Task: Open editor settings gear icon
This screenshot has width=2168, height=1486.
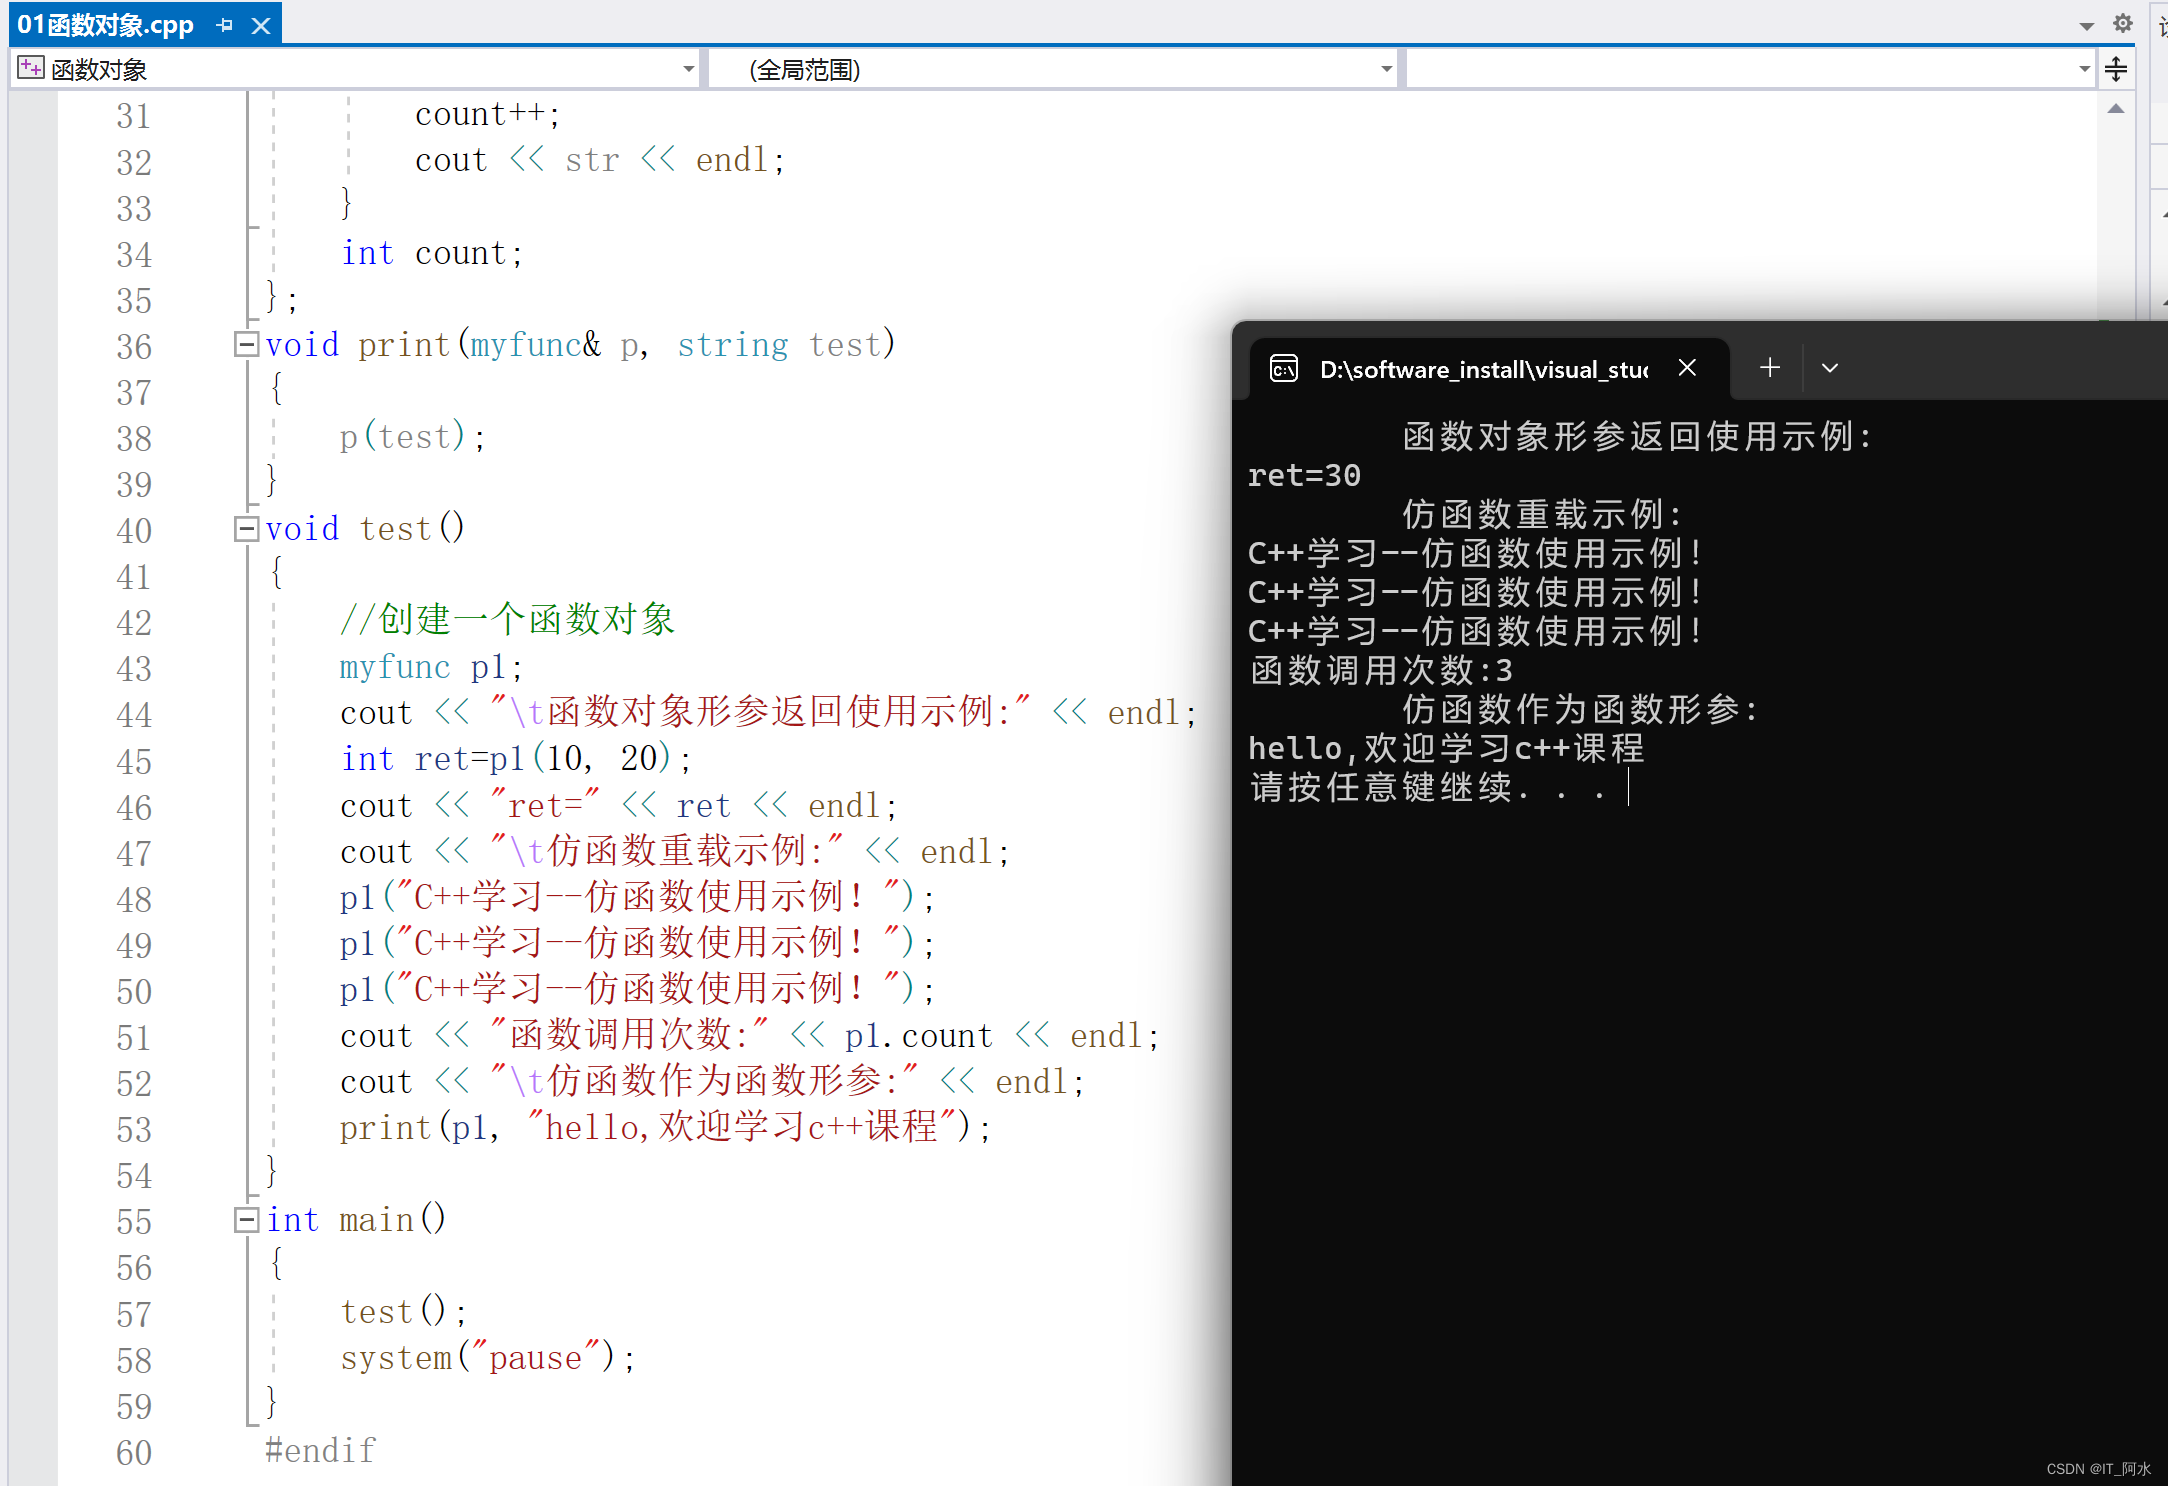Action: tap(2123, 23)
